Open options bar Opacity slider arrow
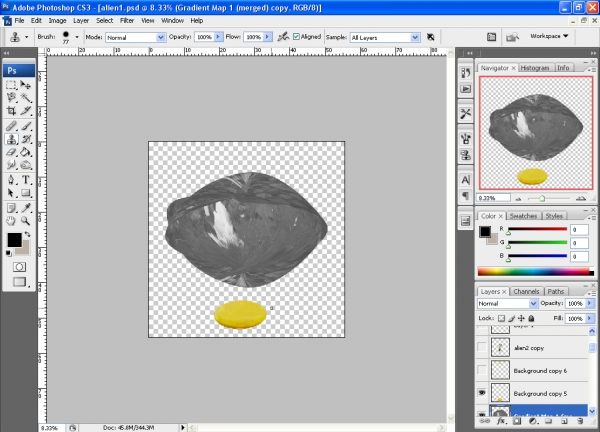The width and height of the screenshot is (600, 432). (x=218, y=37)
